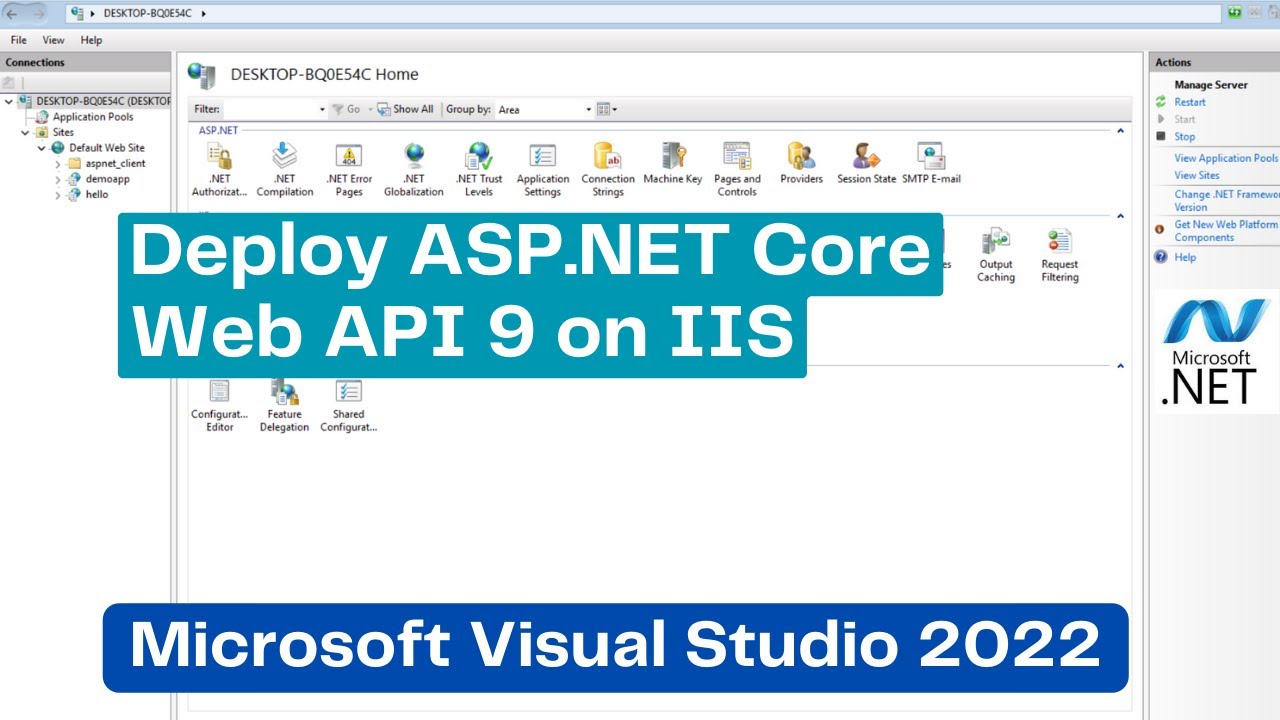This screenshot has width=1280, height=720.
Task: Expand the demoapp application node
Action: pyautogui.click(x=58, y=179)
